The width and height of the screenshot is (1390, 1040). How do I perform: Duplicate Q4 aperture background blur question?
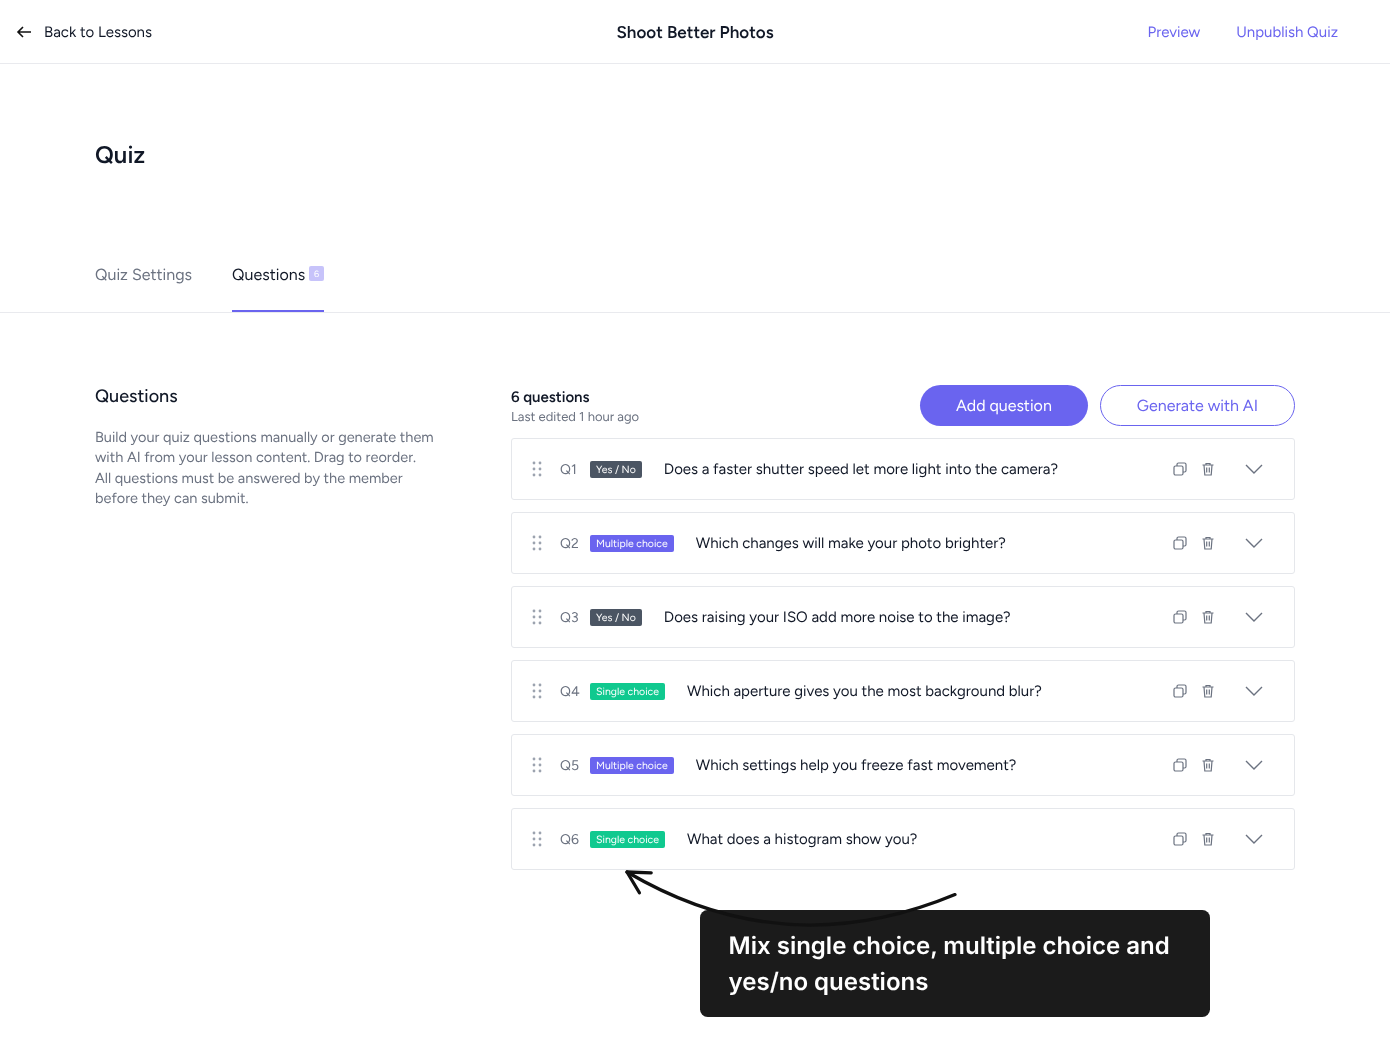tap(1180, 691)
